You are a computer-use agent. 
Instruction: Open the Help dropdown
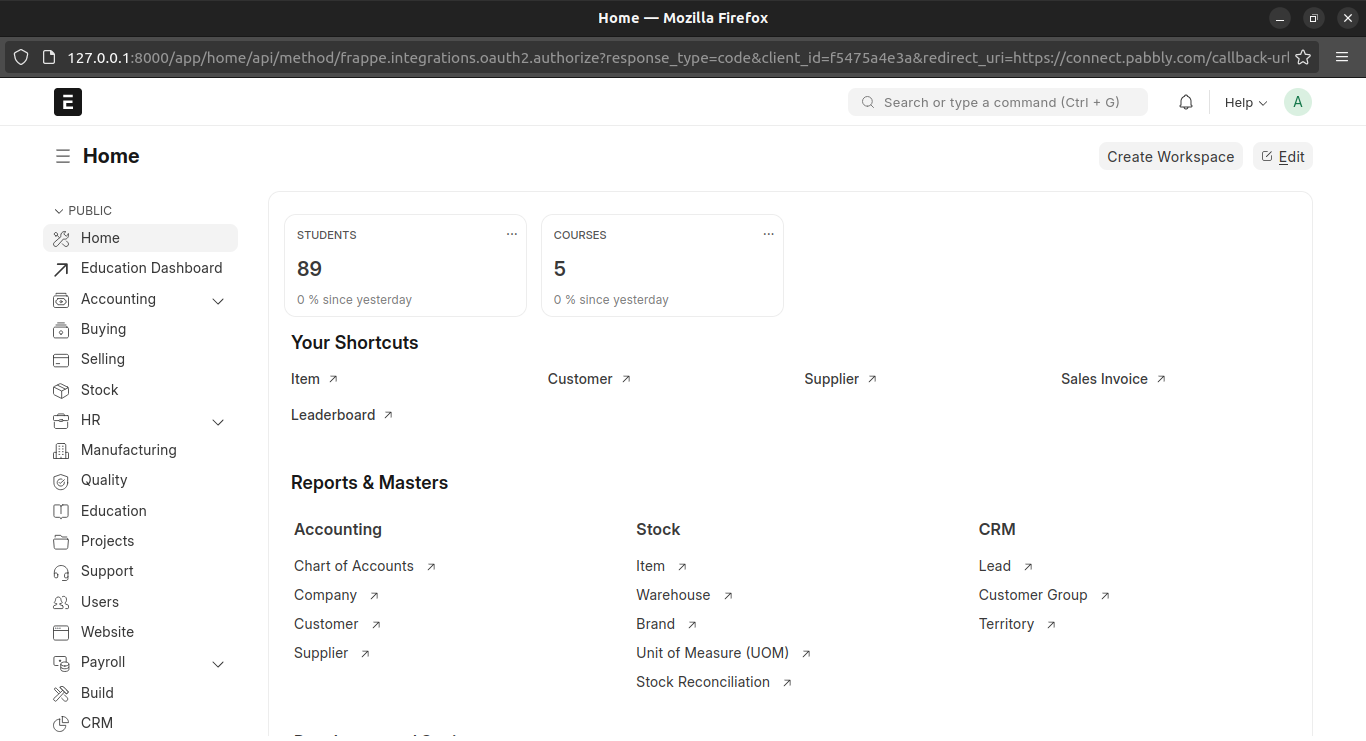[1246, 102]
